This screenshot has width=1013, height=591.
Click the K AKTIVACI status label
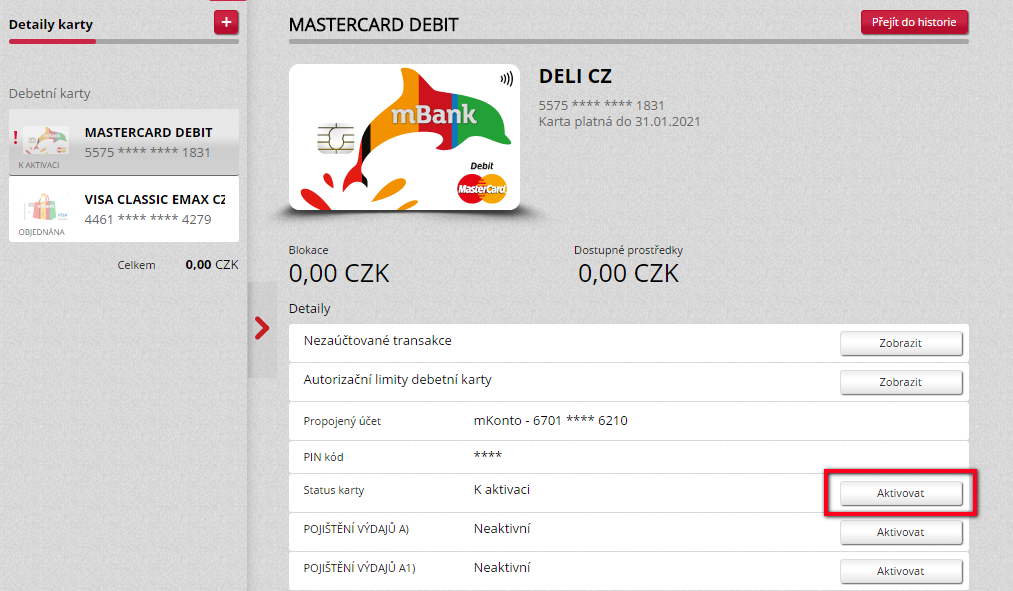39,165
